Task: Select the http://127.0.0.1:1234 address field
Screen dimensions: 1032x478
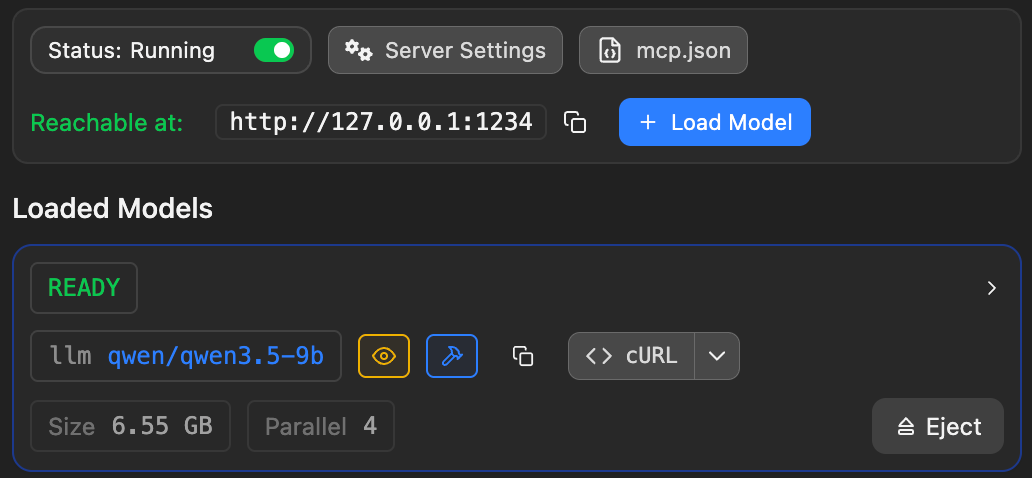Action: (x=381, y=122)
